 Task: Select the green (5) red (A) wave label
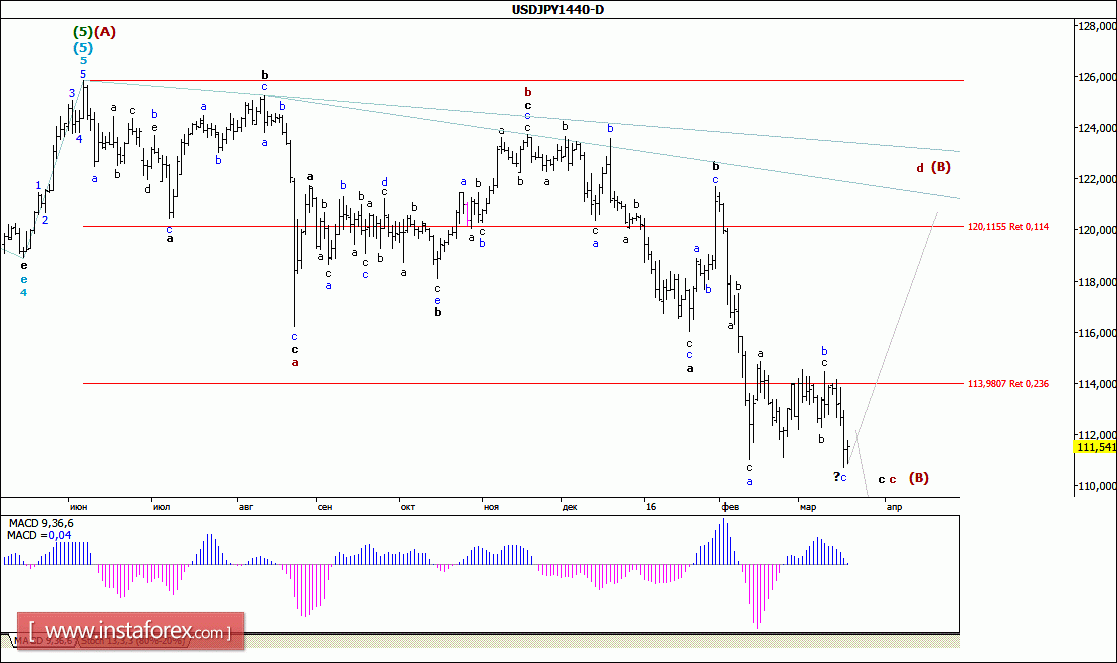click(94, 31)
